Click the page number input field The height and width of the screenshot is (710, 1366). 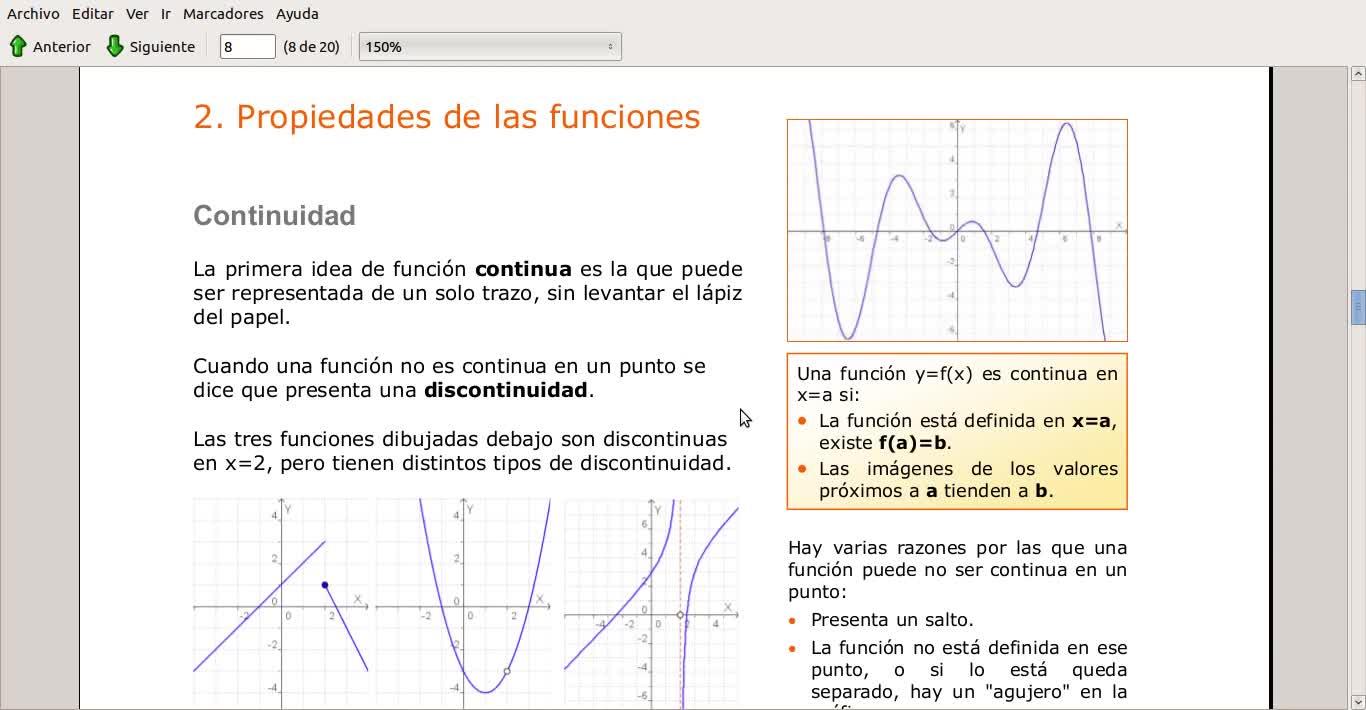[x=247, y=46]
